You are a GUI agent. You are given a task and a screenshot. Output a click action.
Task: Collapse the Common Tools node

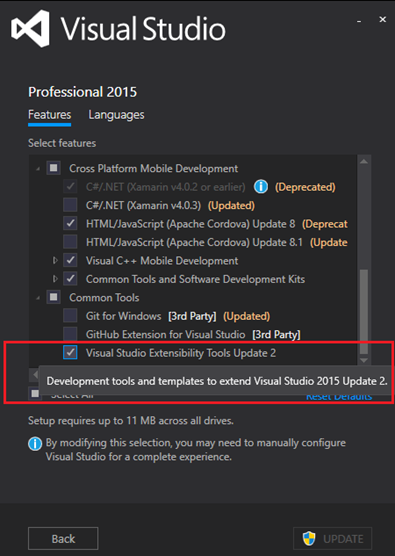(38, 298)
